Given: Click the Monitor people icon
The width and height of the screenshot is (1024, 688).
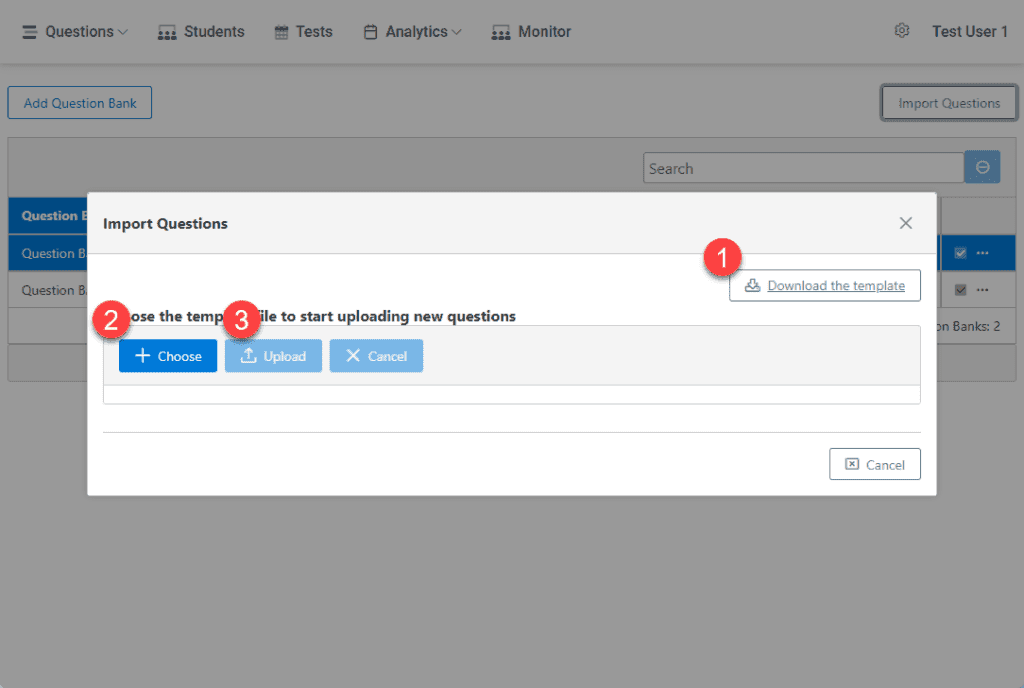Looking at the screenshot, I should pos(501,33).
